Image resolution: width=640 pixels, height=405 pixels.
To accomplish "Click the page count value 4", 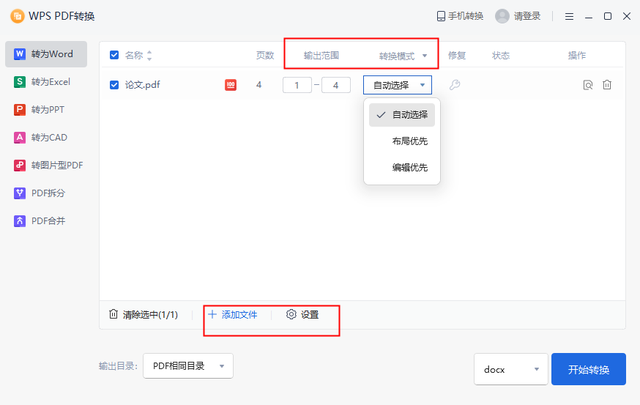I will pos(259,85).
